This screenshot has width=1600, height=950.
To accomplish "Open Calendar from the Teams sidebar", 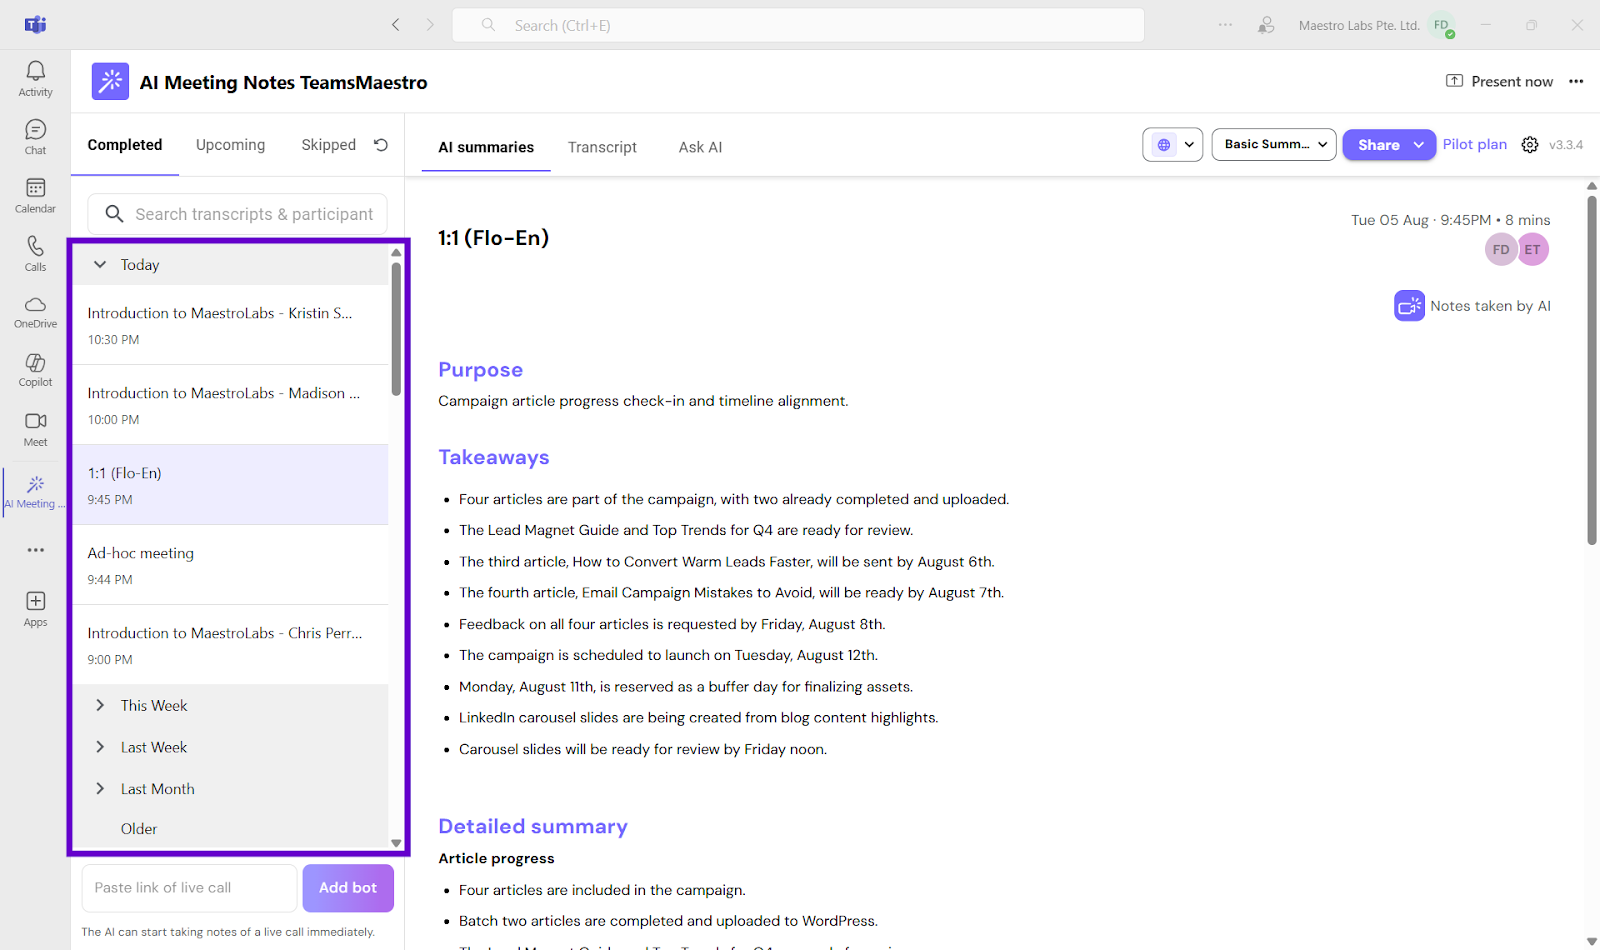I will 35,195.
